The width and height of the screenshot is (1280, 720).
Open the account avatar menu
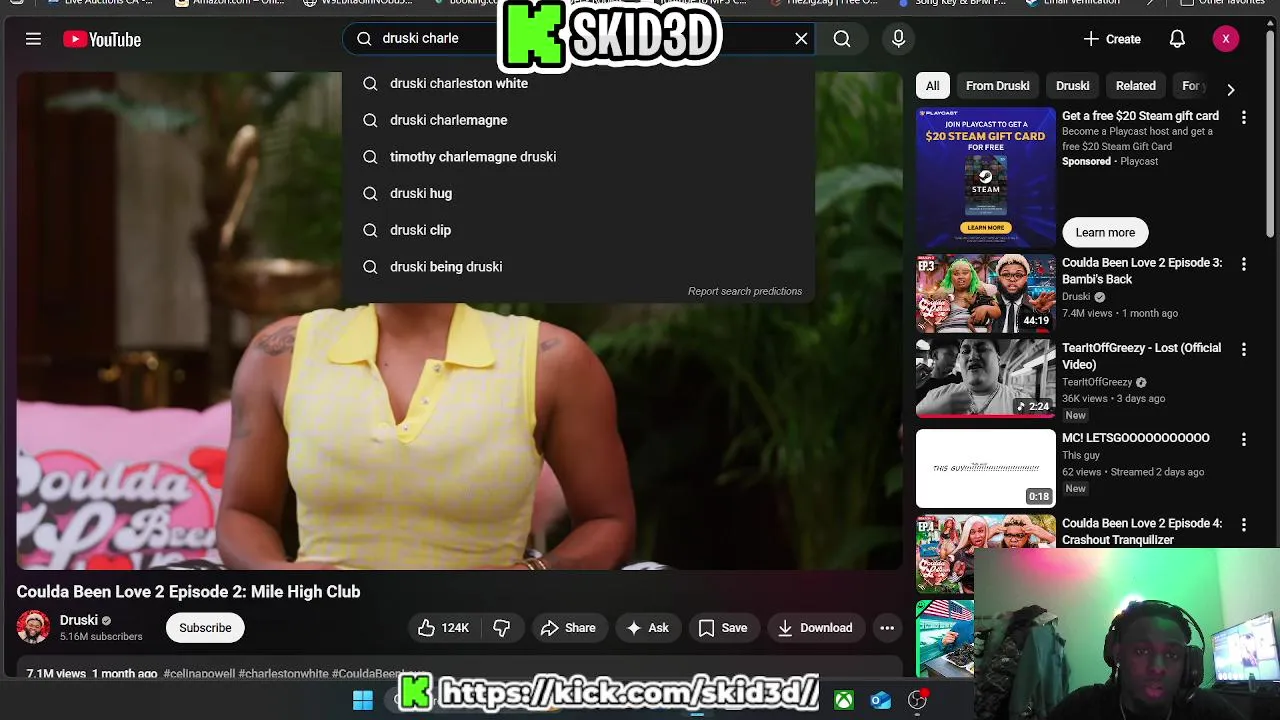pos(1226,39)
